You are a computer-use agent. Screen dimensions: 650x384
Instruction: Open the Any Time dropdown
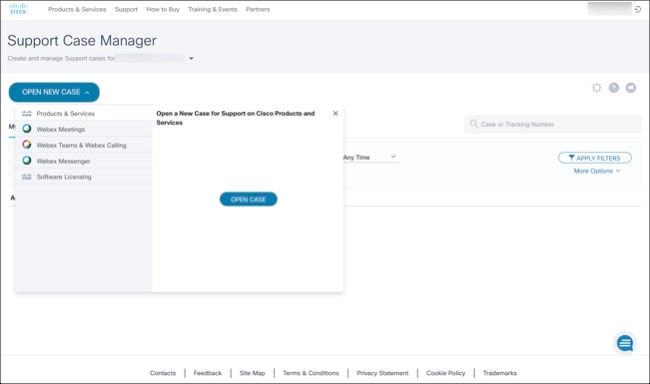click(370, 157)
